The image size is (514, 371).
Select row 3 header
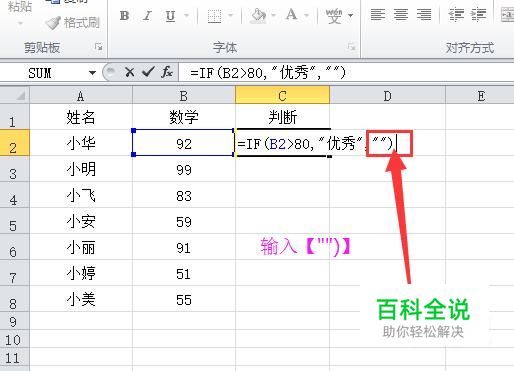(15, 169)
